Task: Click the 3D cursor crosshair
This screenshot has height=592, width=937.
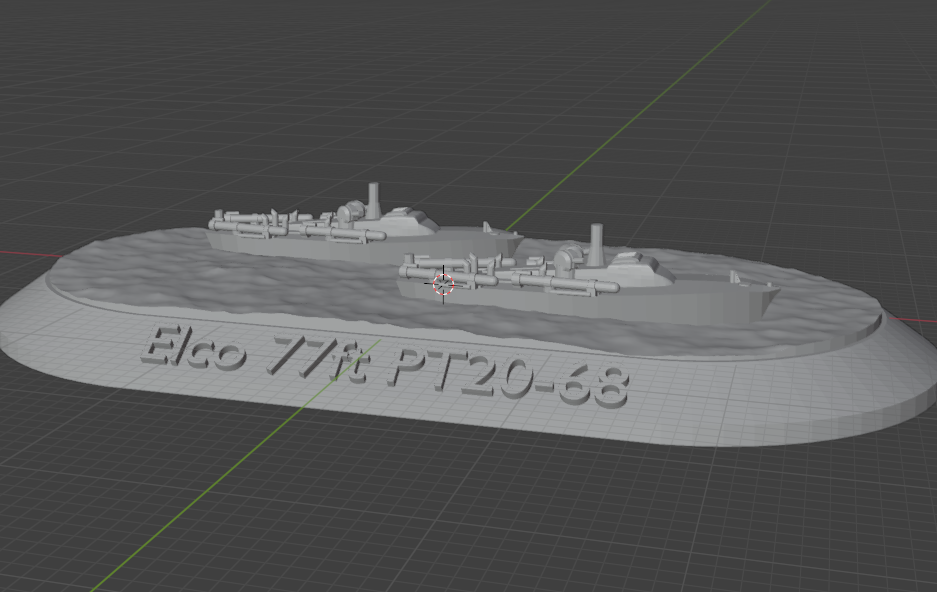Action: click(443, 284)
